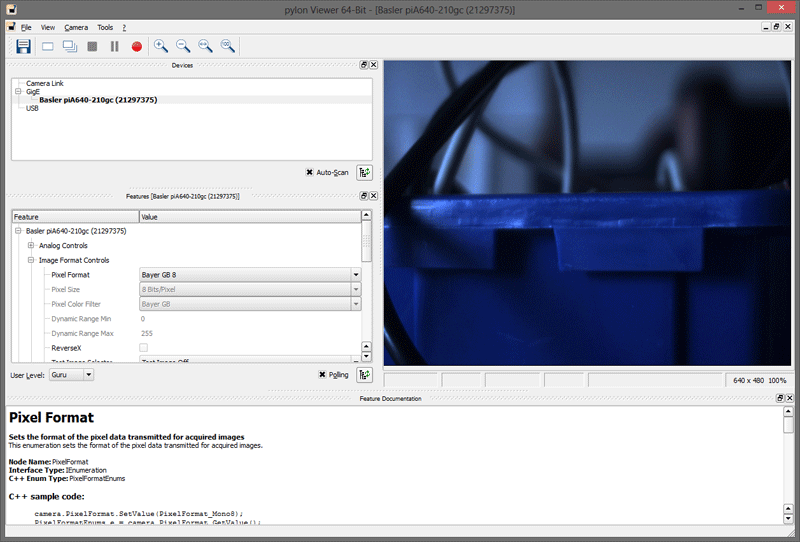The height and width of the screenshot is (542, 800).
Task: Open the File menu
Action: [x=26, y=27]
